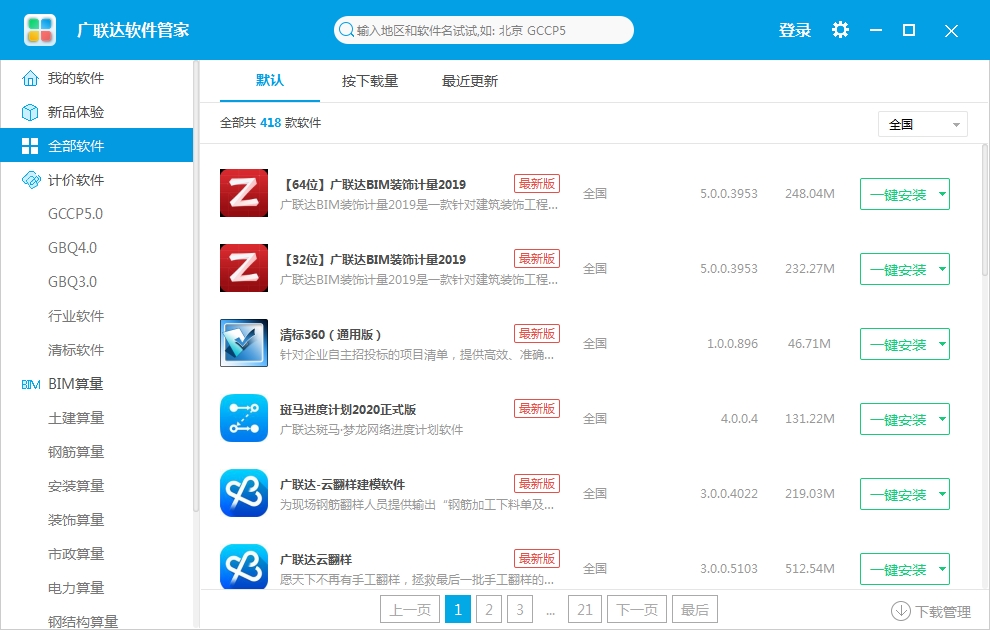Click the 计价软件 sidebar icon
The width and height of the screenshot is (990, 630).
coord(30,180)
